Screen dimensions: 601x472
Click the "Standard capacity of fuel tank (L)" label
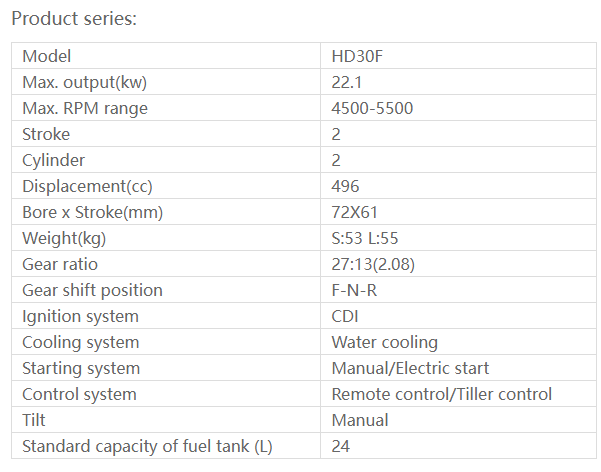pyautogui.click(x=147, y=446)
